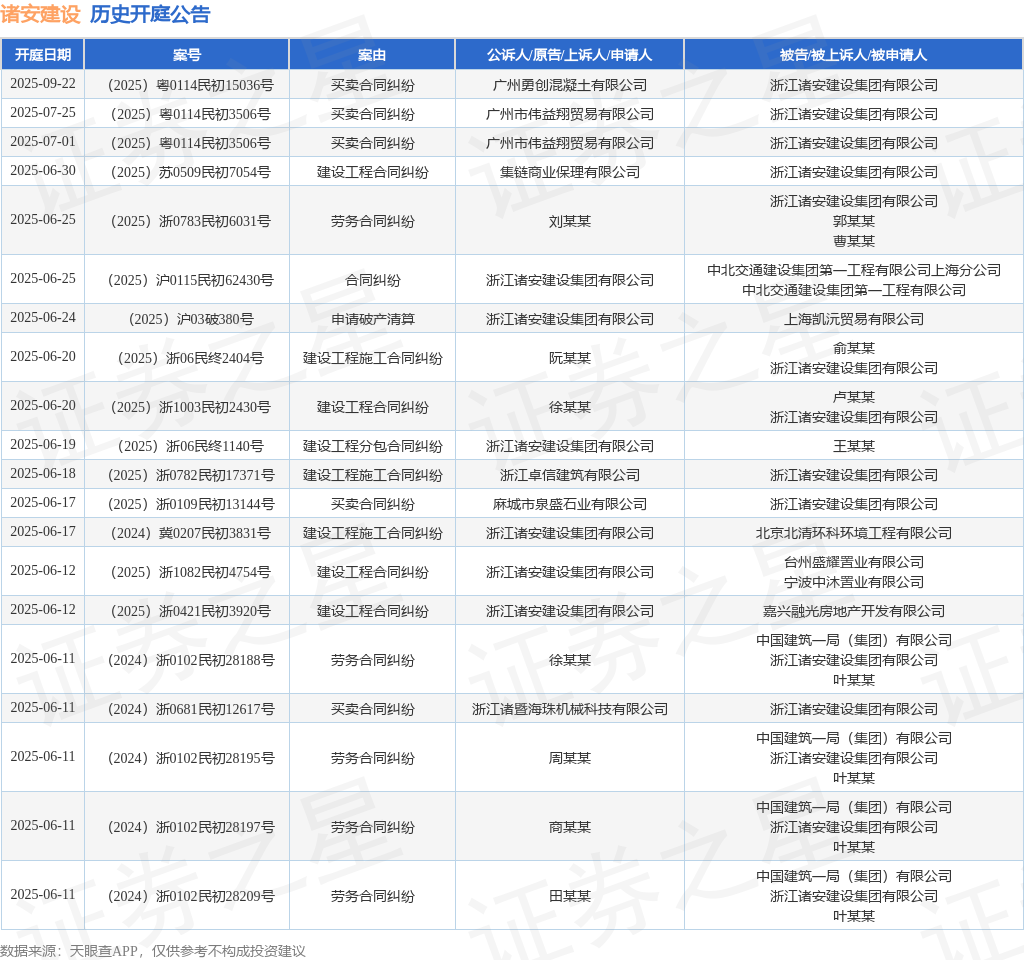Click case number （2025）浙0421民初3920号
The height and width of the screenshot is (960, 1024).
[x=187, y=611]
